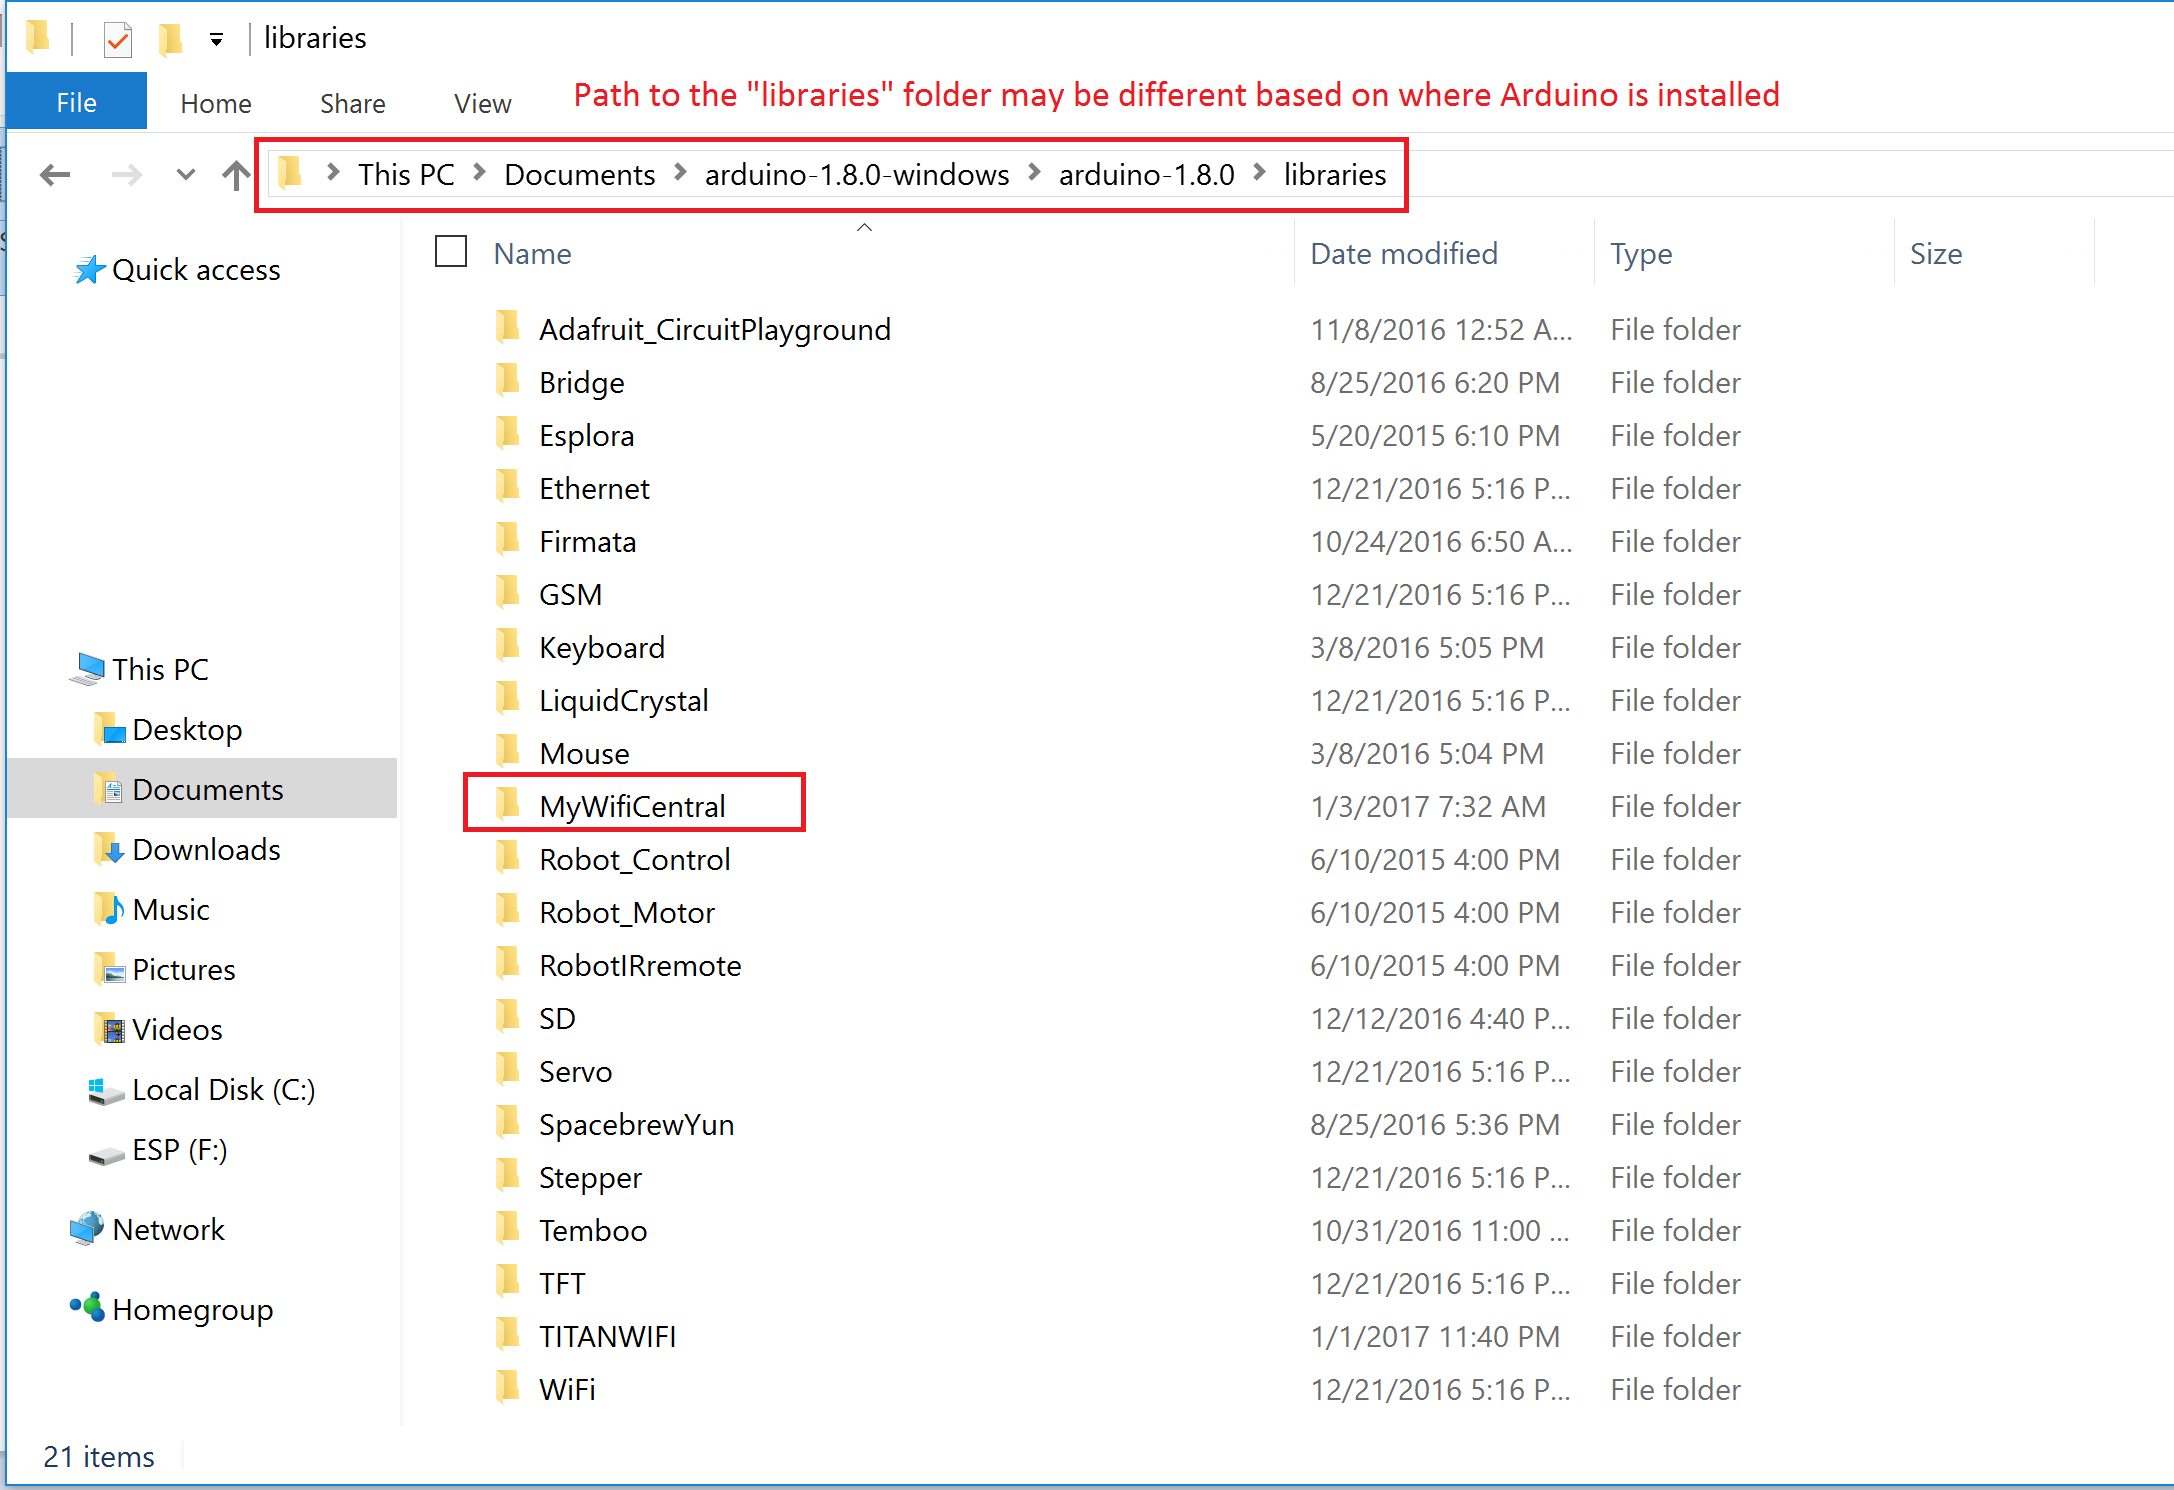Open the File menu
The height and width of the screenshot is (1490, 2174).
(x=76, y=101)
